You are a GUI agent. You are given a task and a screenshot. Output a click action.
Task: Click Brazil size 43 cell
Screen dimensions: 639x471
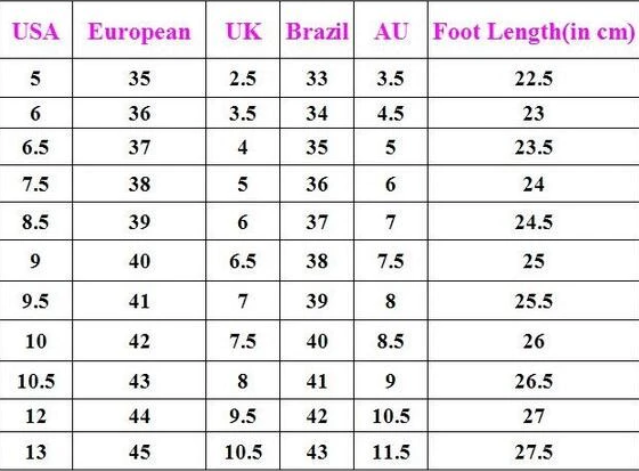(317, 450)
